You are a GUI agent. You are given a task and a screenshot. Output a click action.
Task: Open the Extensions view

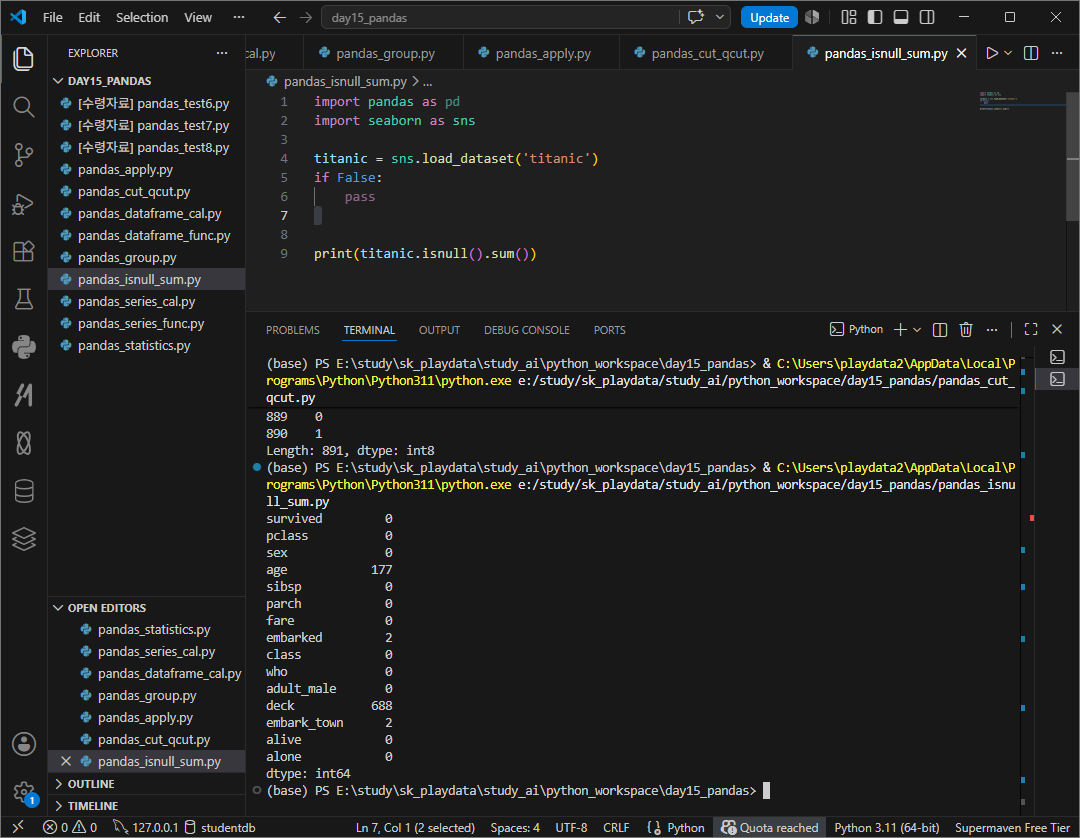click(23, 251)
